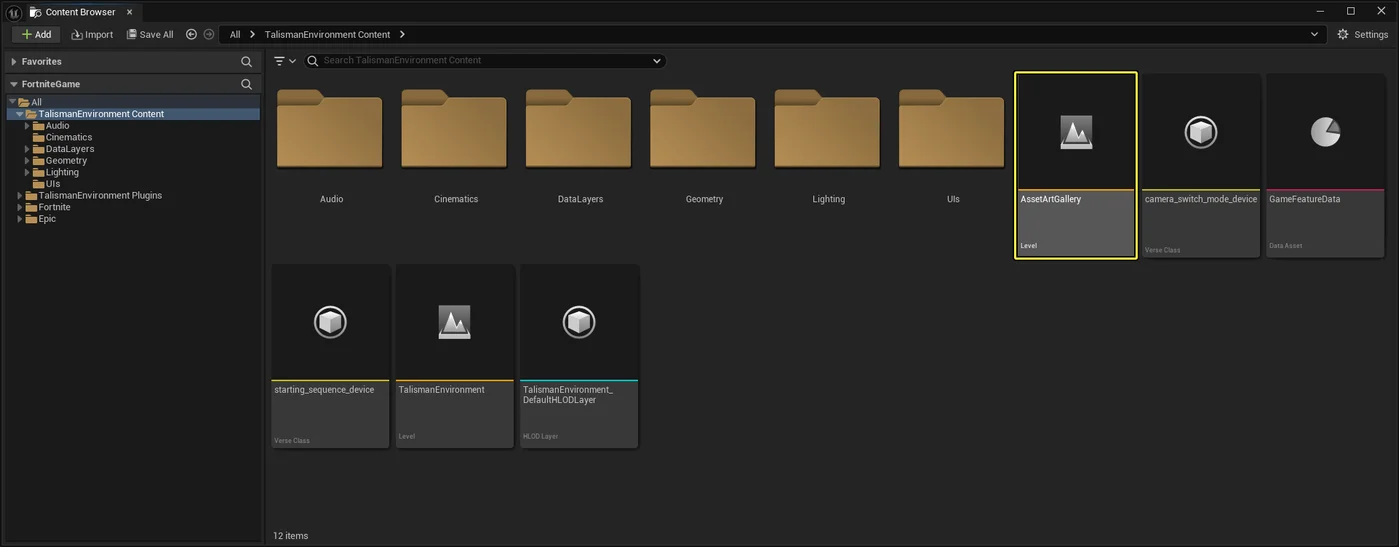Select the 'All' breadcrumb path item
The width and height of the screenshot is (1399, 547).
[x=235, y=34]
